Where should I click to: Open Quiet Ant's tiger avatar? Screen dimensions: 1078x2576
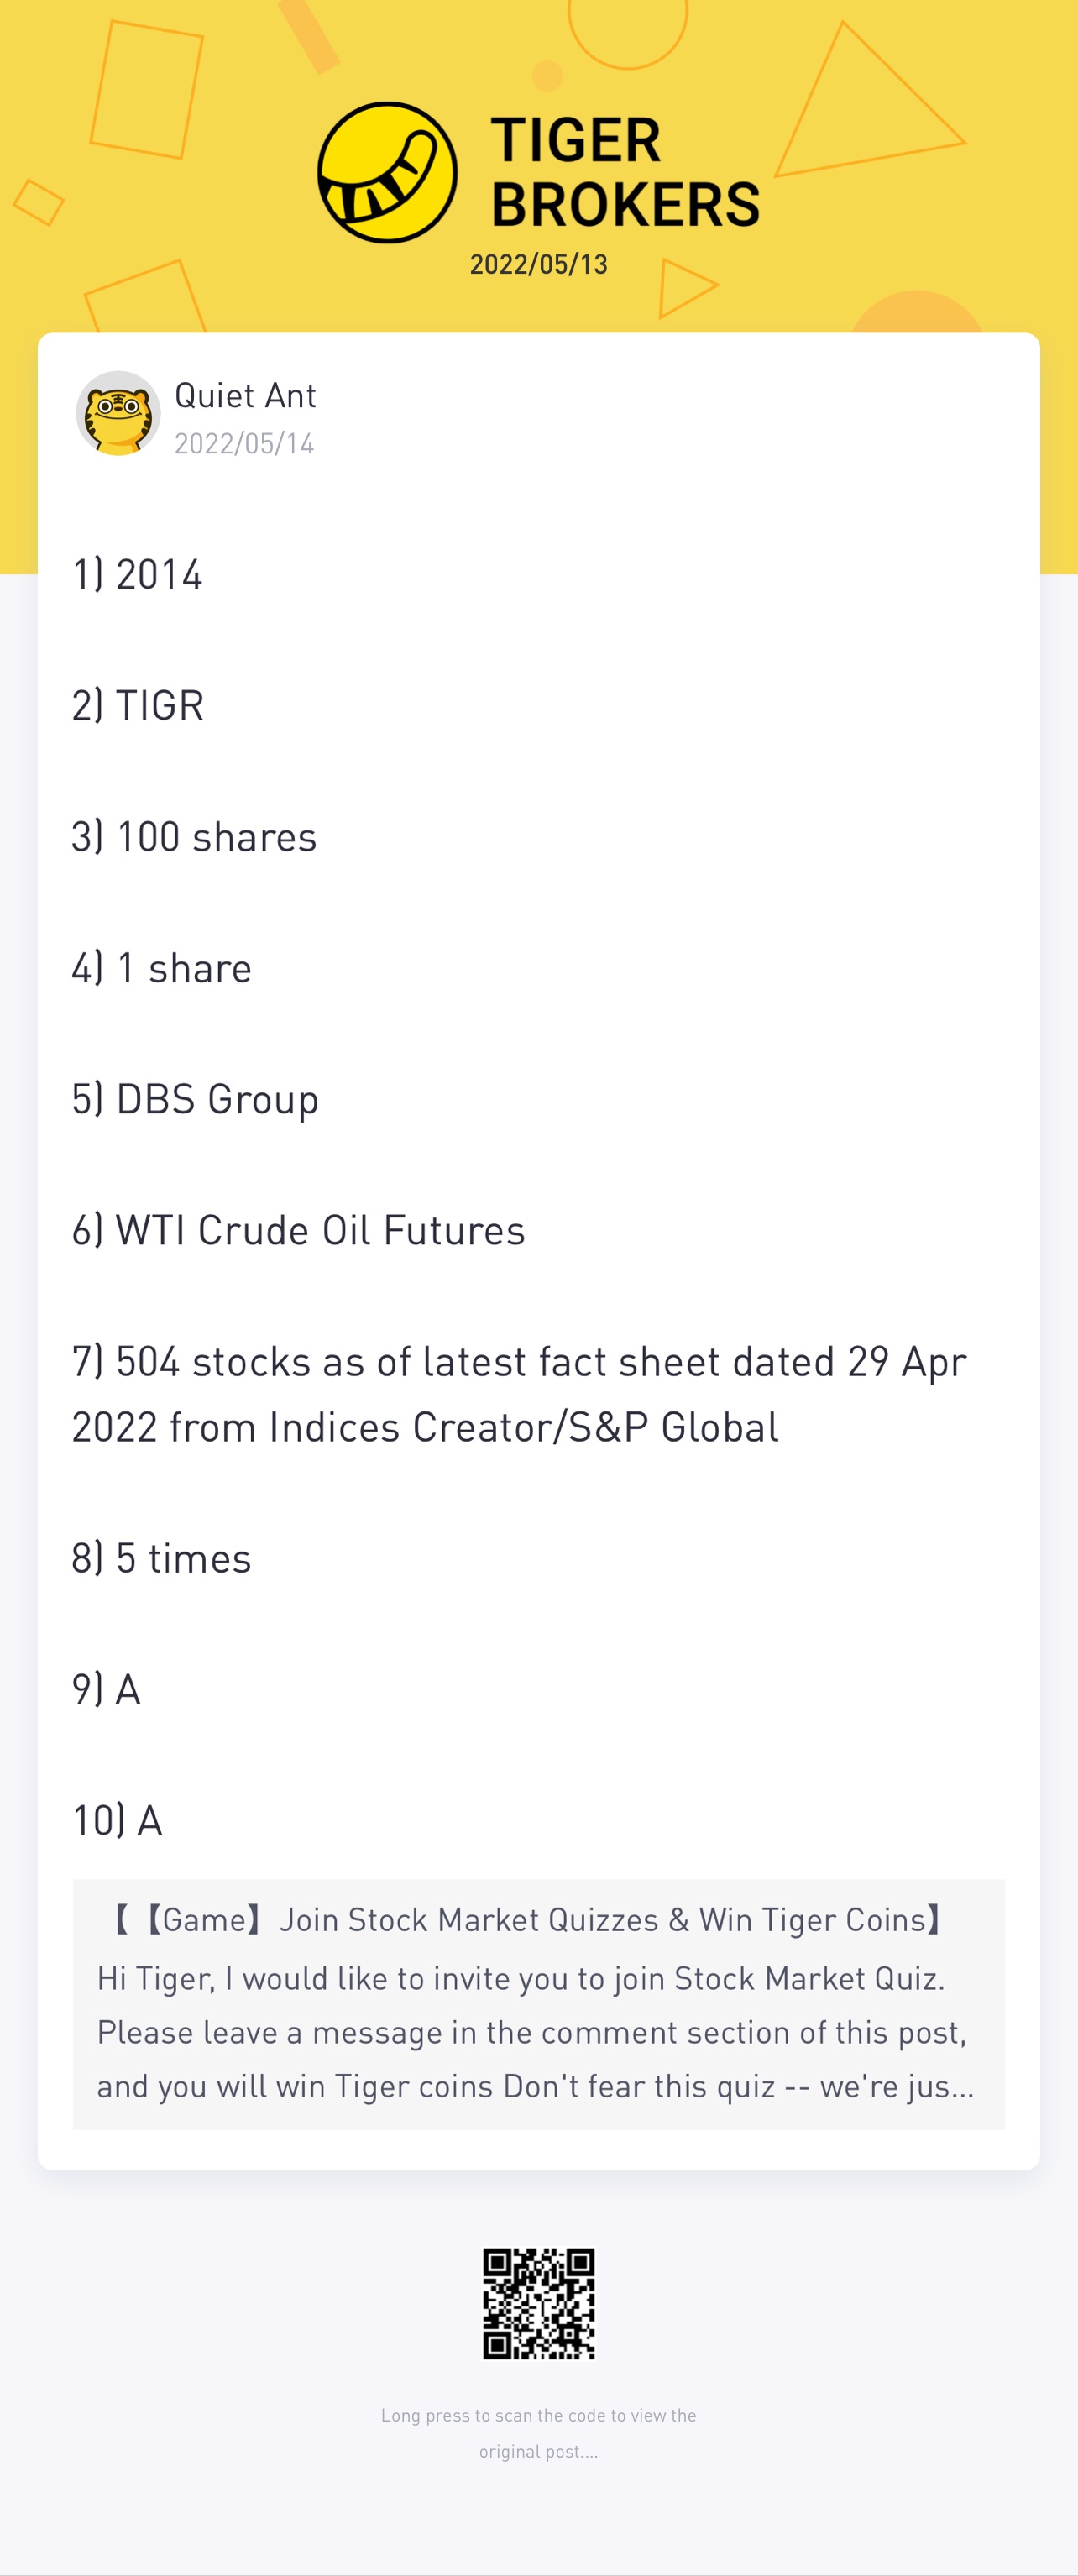pyautogui.click(x=118, y=413)
